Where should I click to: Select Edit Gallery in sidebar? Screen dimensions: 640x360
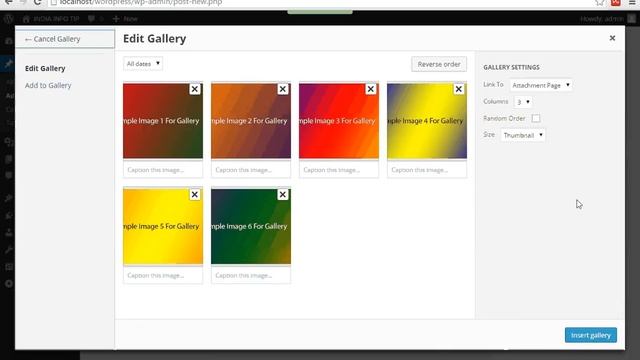point(45,68)
